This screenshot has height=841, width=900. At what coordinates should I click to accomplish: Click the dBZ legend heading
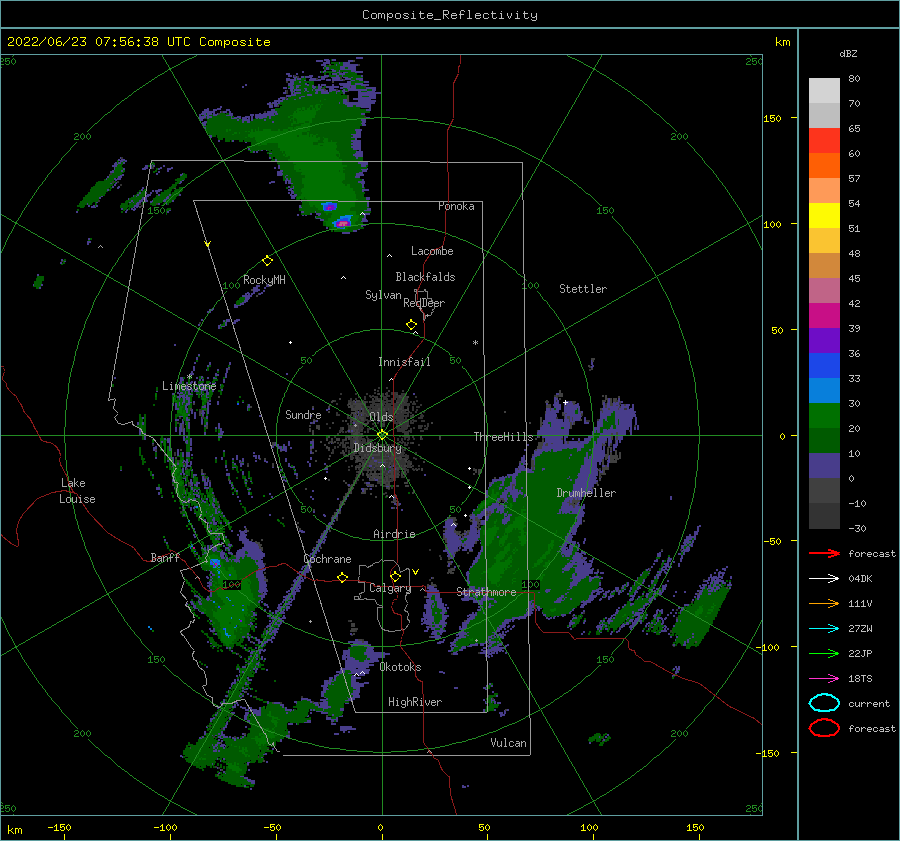click(848, 53)
